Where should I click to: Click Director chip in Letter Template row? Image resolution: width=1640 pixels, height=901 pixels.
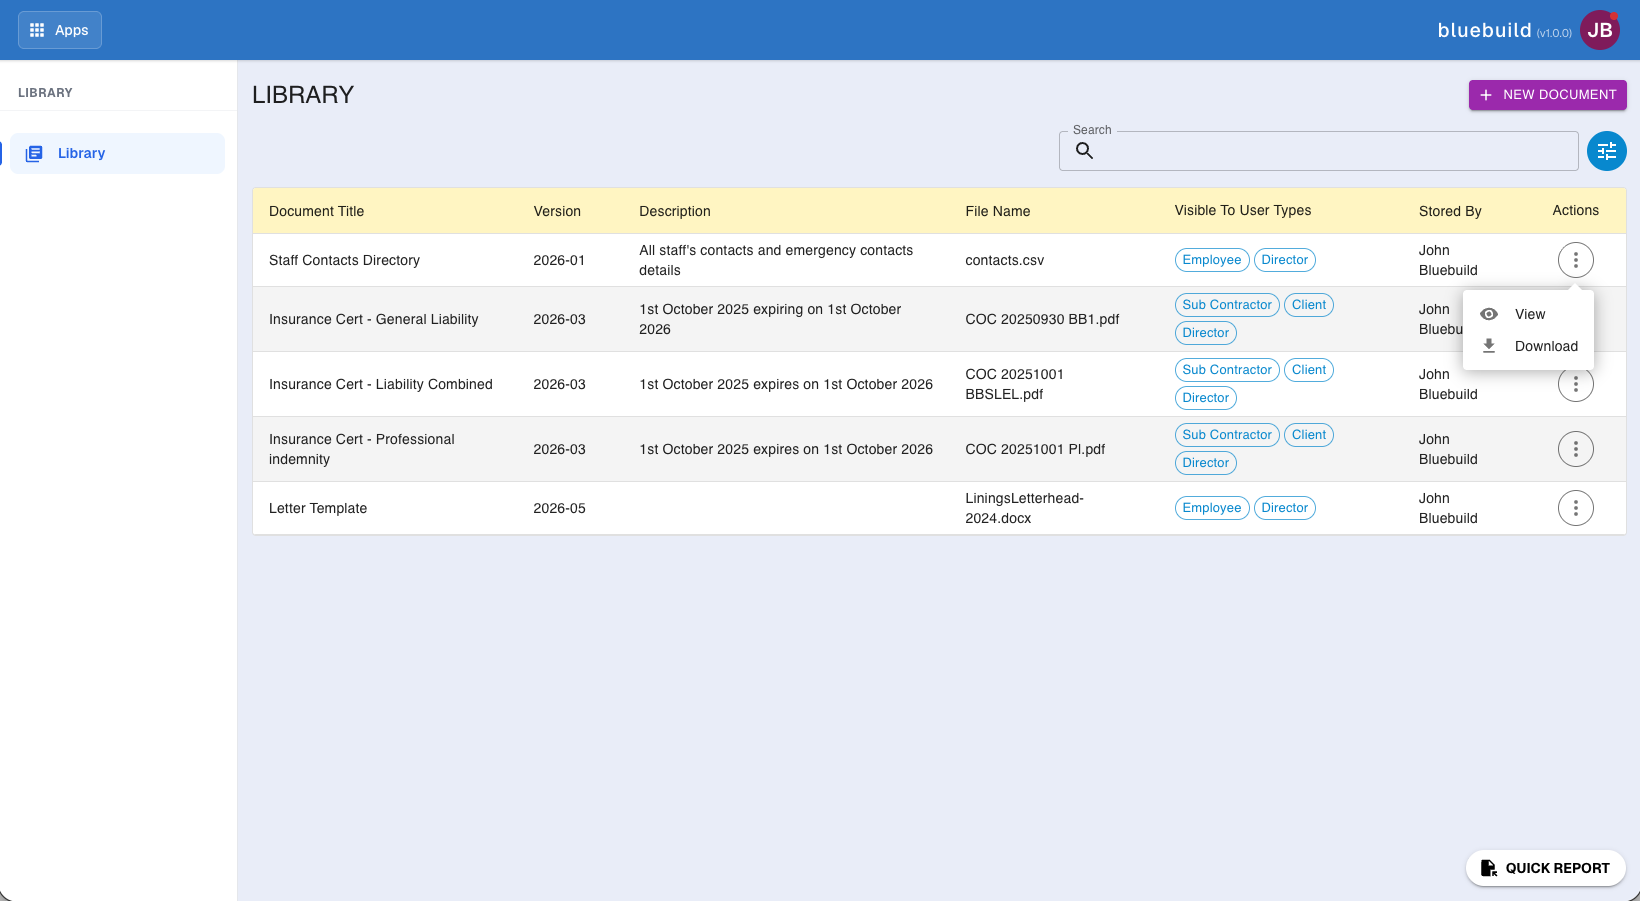1285,508
